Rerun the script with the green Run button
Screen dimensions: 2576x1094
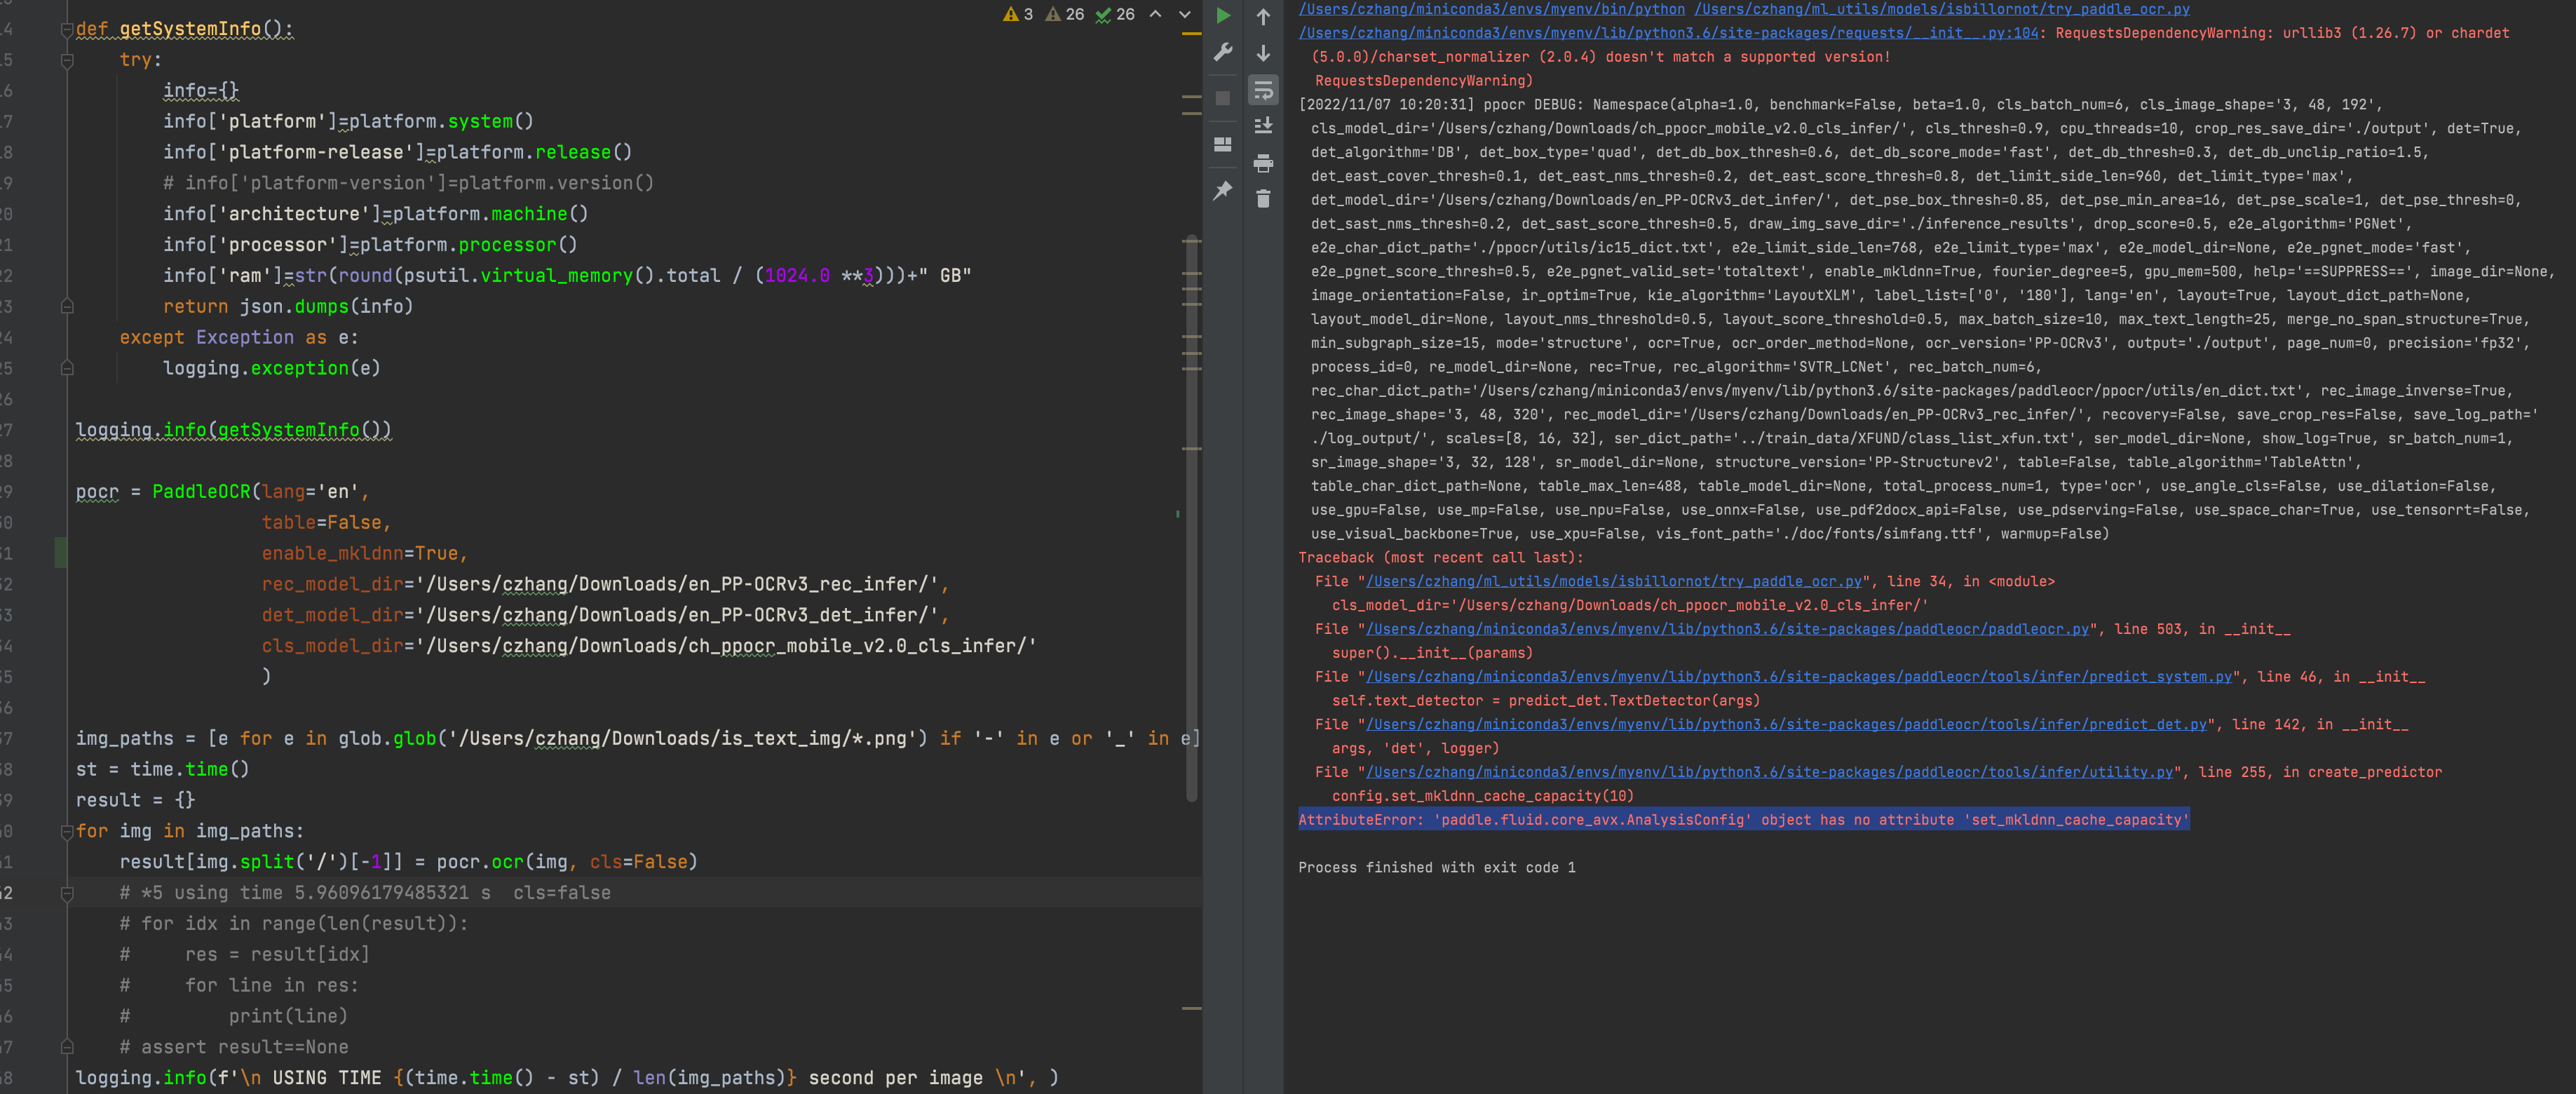coord(1222,15)
